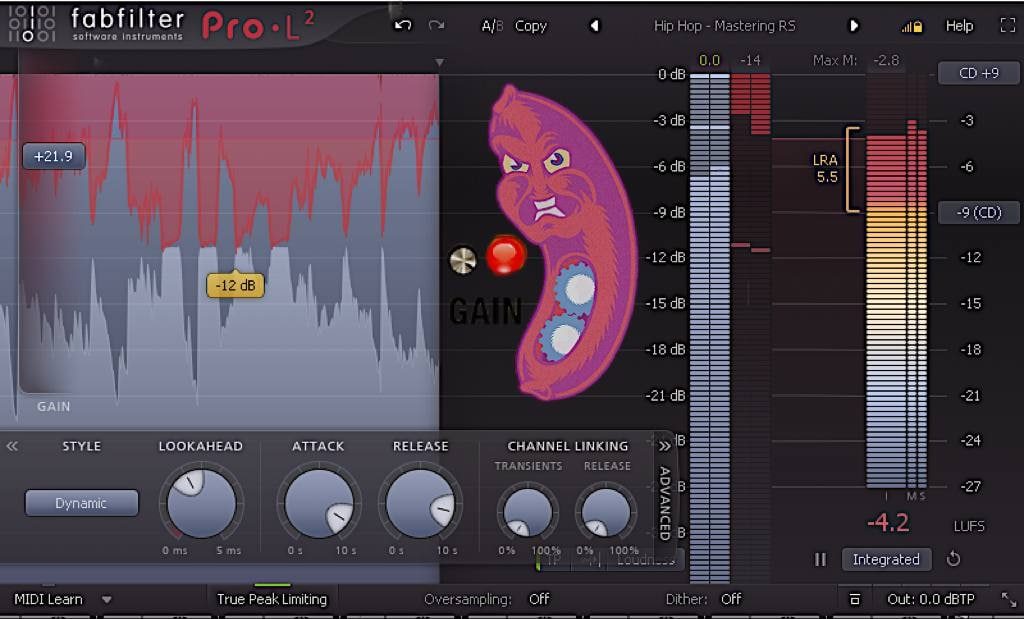Redo the last change
Viewport: 1024px width, 619px height.
pyautogui.click(x=436, y=25)
